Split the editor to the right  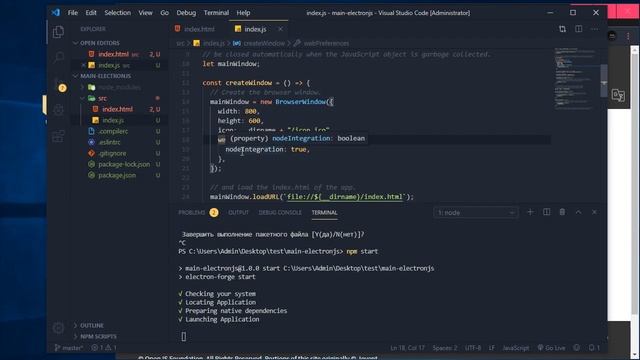[578, 29]
